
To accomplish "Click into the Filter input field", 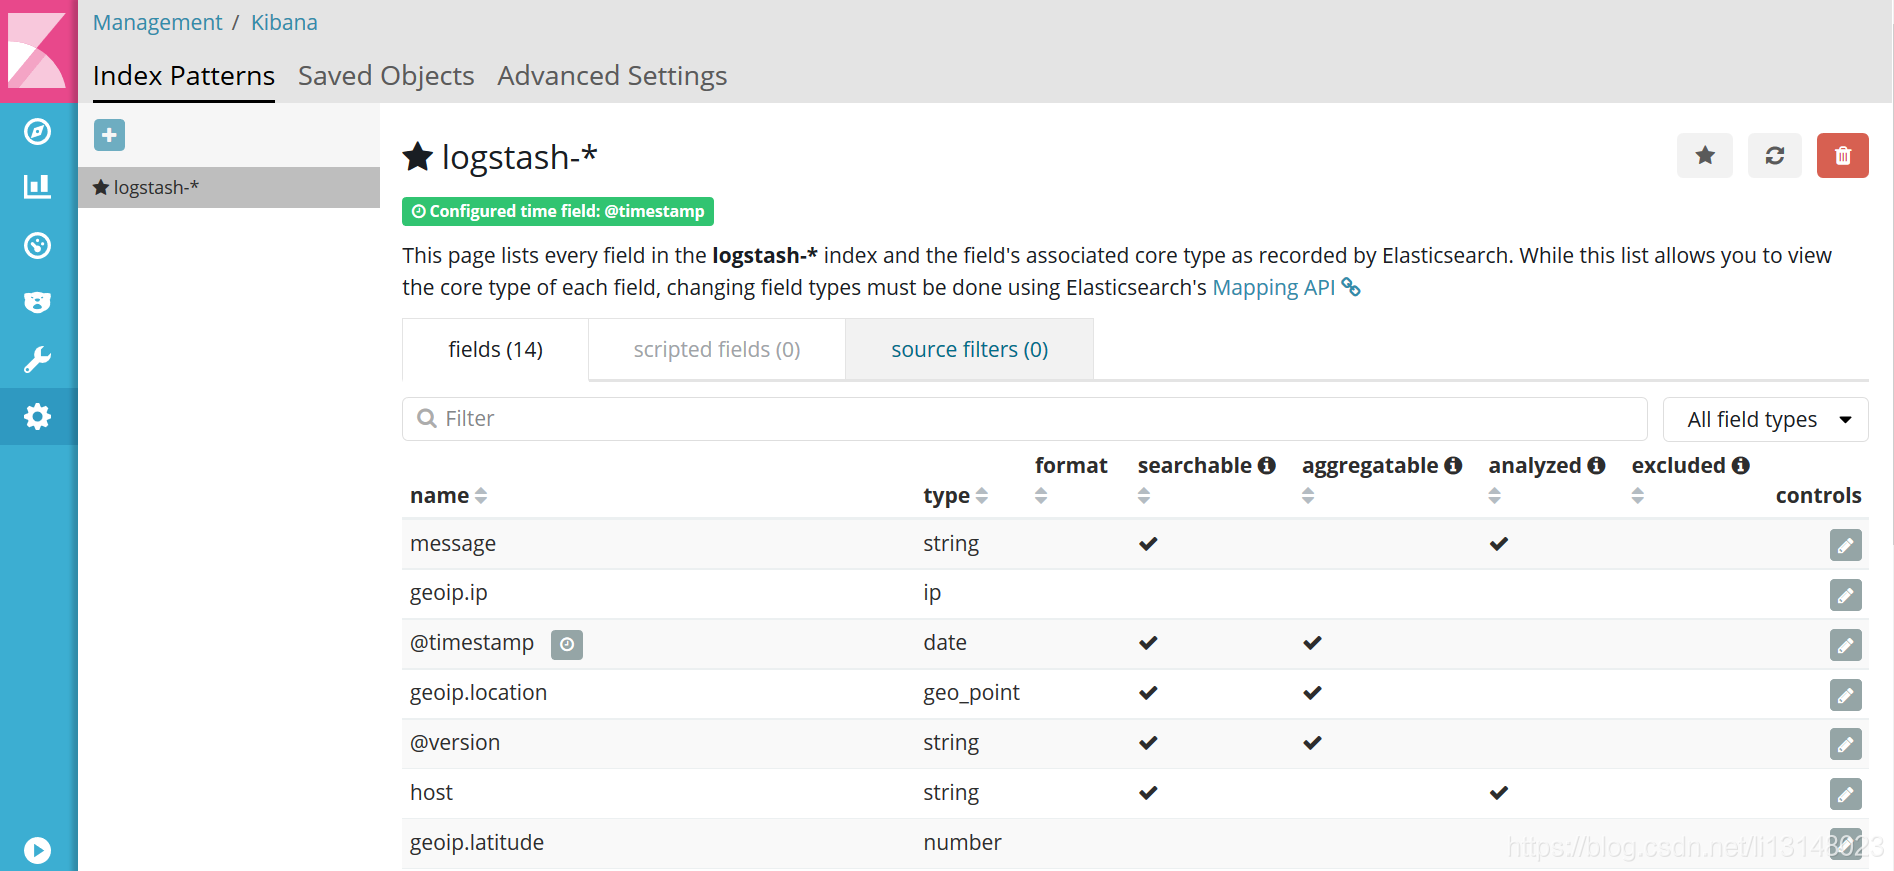I will pos(1024,419).
